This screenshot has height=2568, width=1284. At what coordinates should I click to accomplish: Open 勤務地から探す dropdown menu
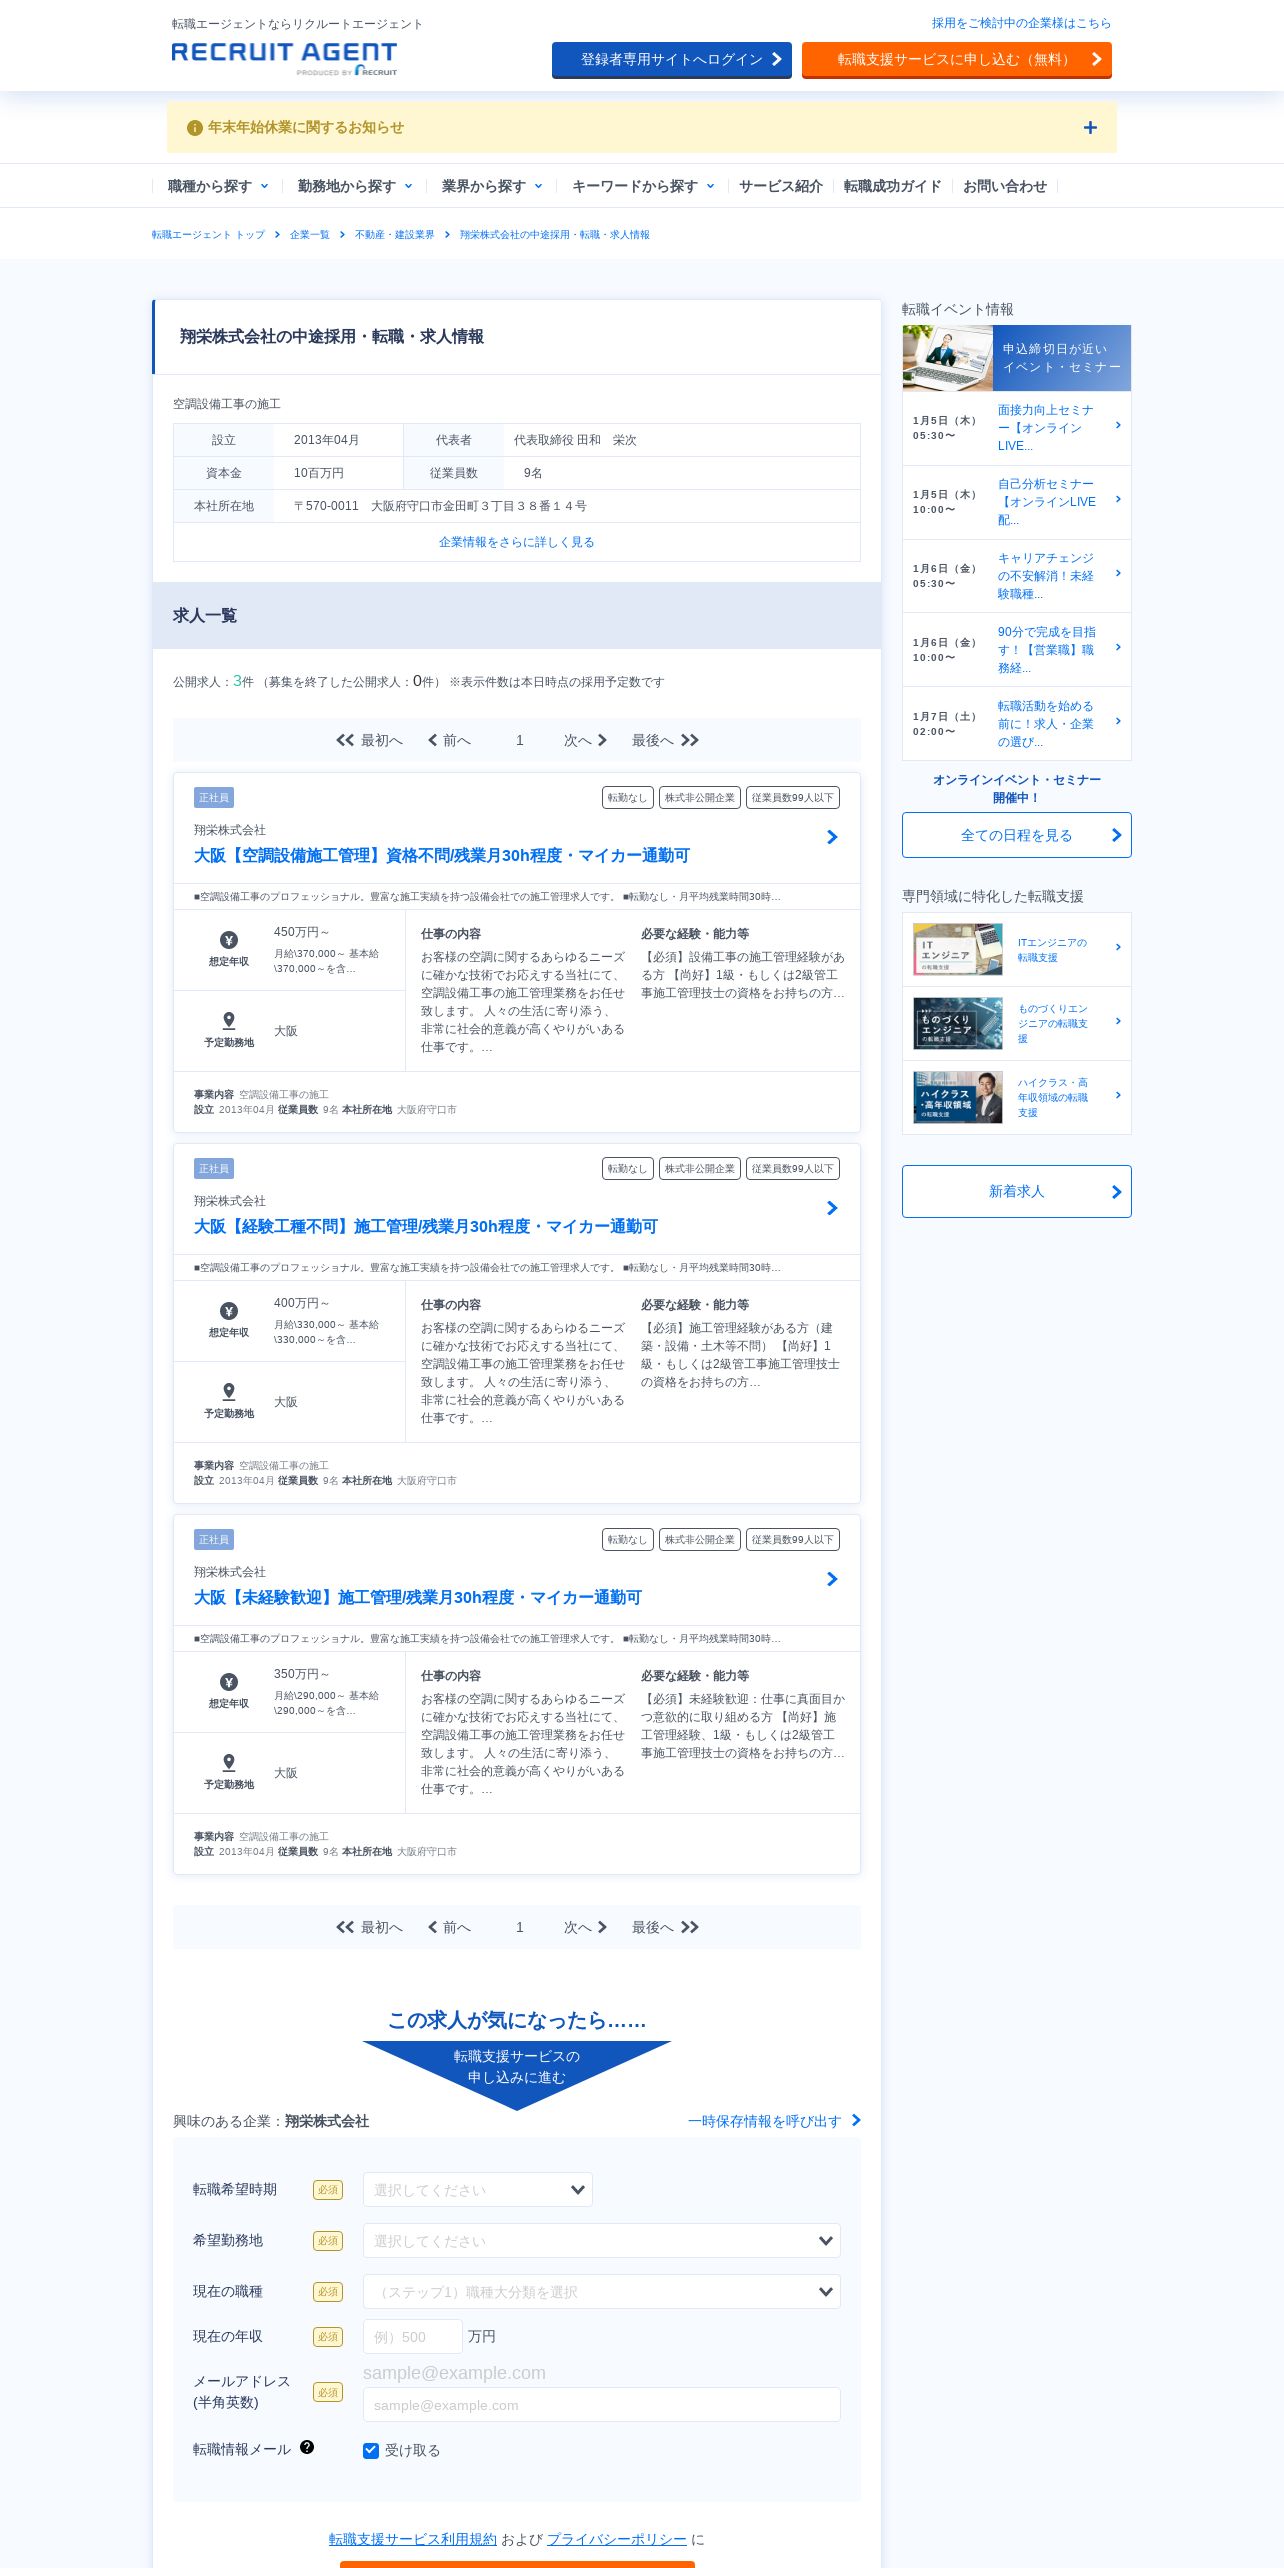[355, 186]
